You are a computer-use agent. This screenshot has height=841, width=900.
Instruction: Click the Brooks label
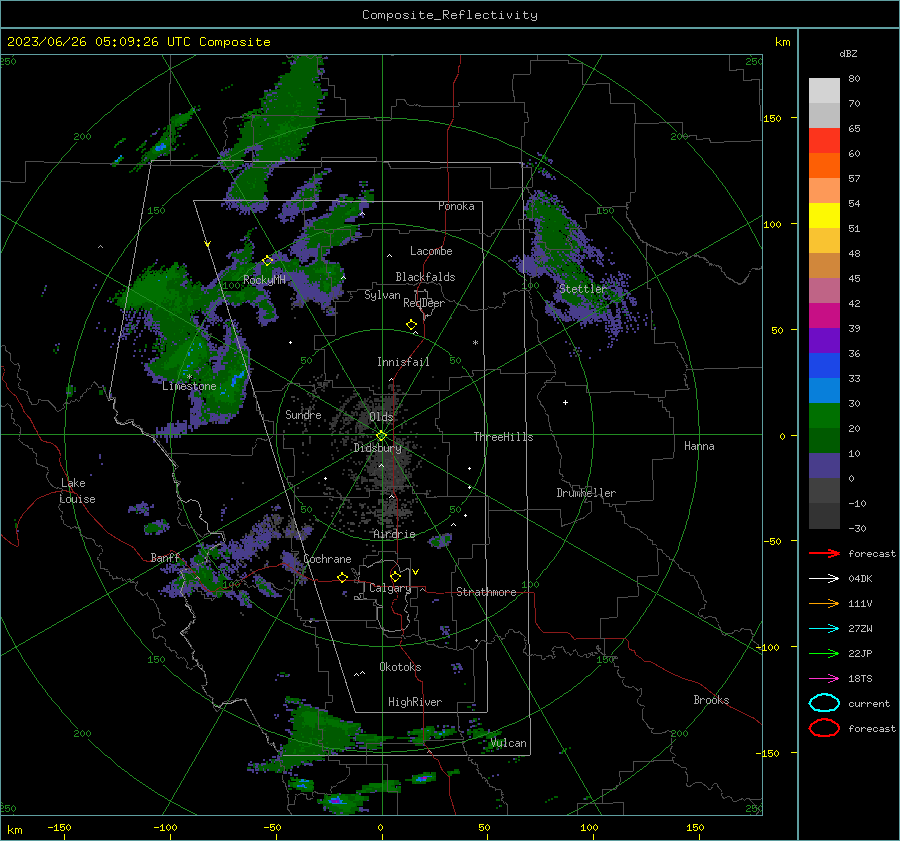(x=711, y=700)
